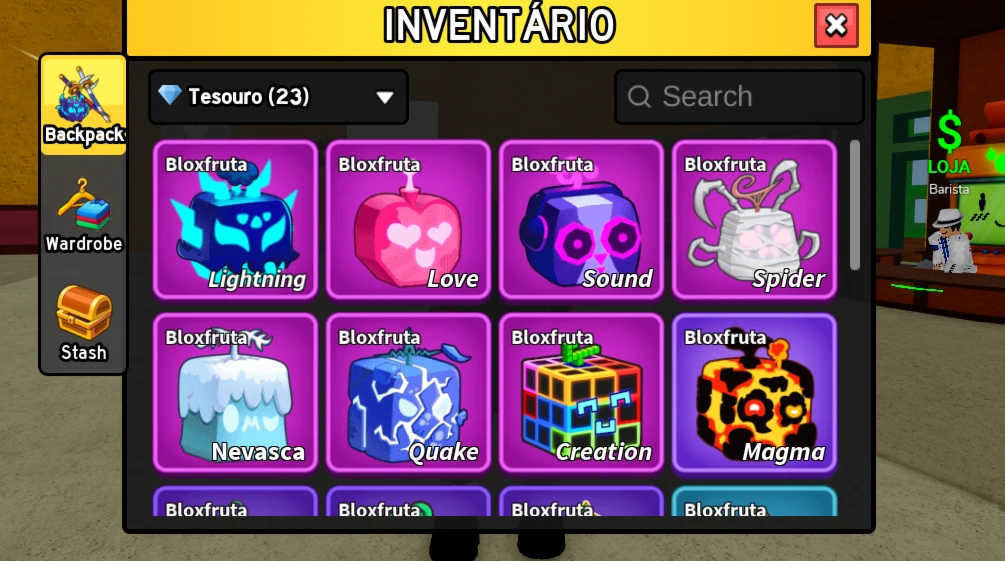Click the inventory vertical scrollbar
Viewport: 1005px width, 561px height.
[854, 205]
